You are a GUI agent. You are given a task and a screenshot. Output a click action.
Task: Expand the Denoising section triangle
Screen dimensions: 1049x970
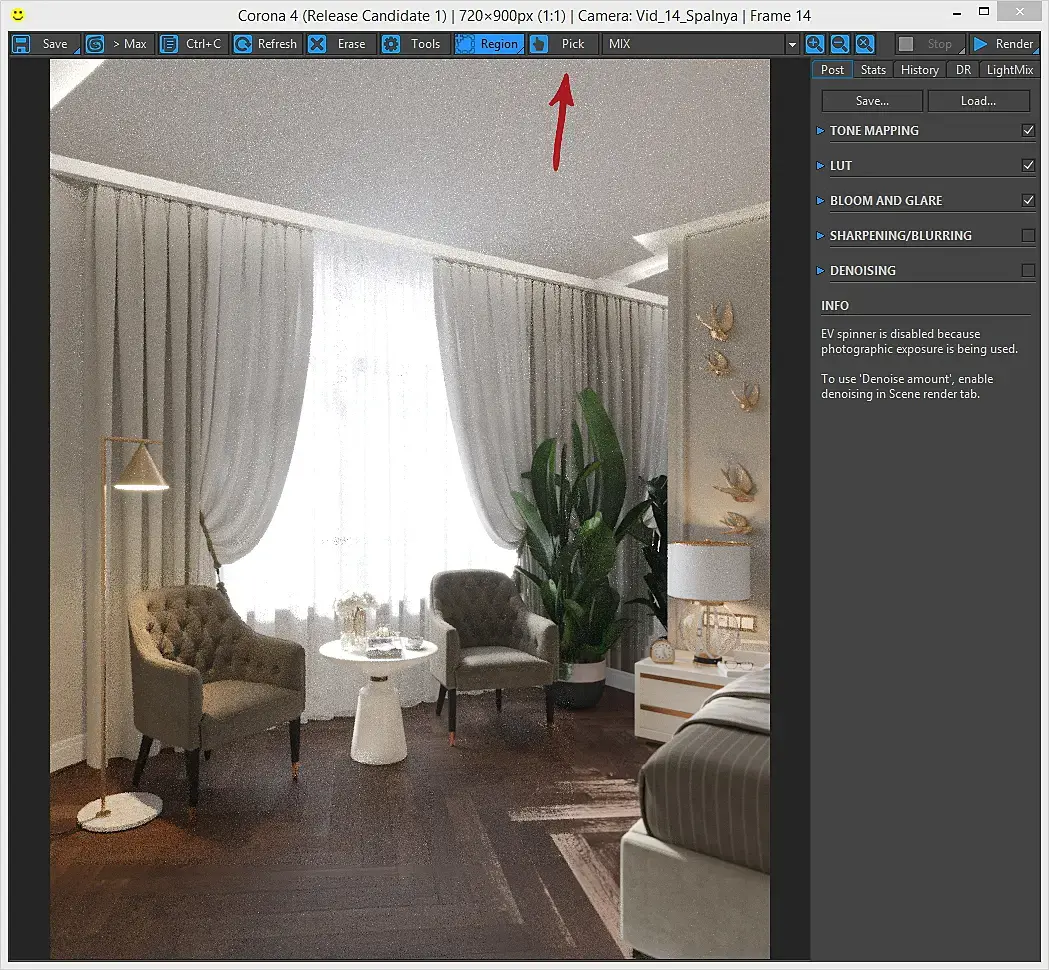tap(820, 270)
